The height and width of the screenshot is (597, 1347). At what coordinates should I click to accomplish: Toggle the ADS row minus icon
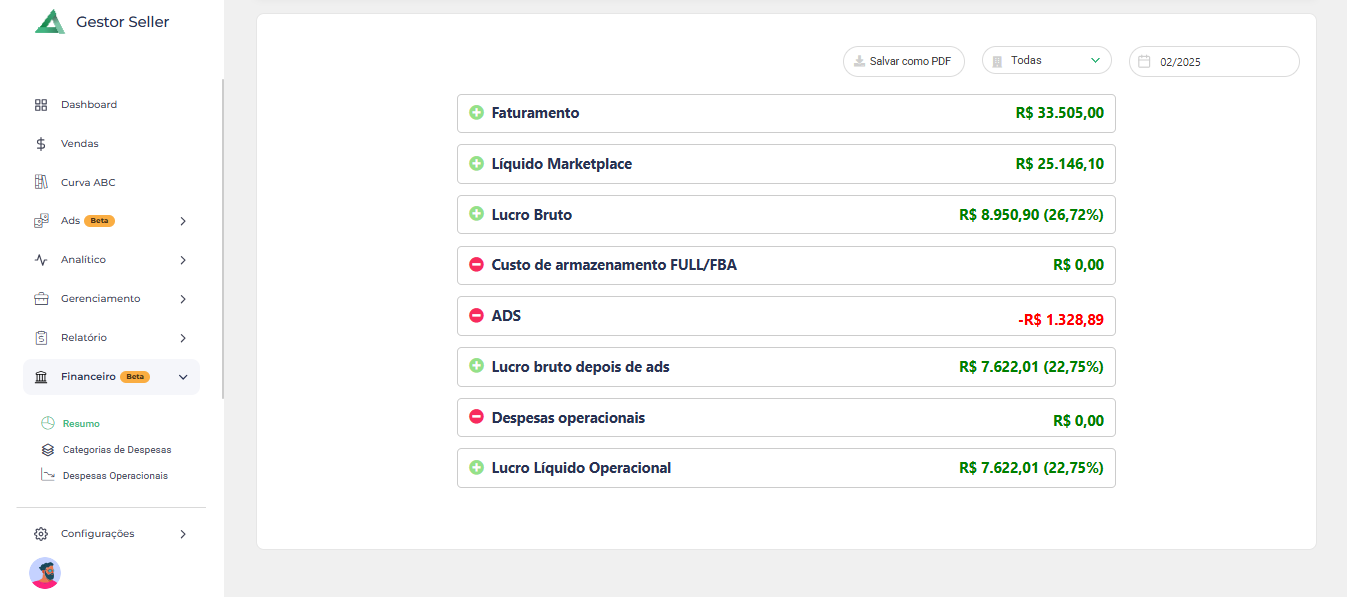point(476,316)
